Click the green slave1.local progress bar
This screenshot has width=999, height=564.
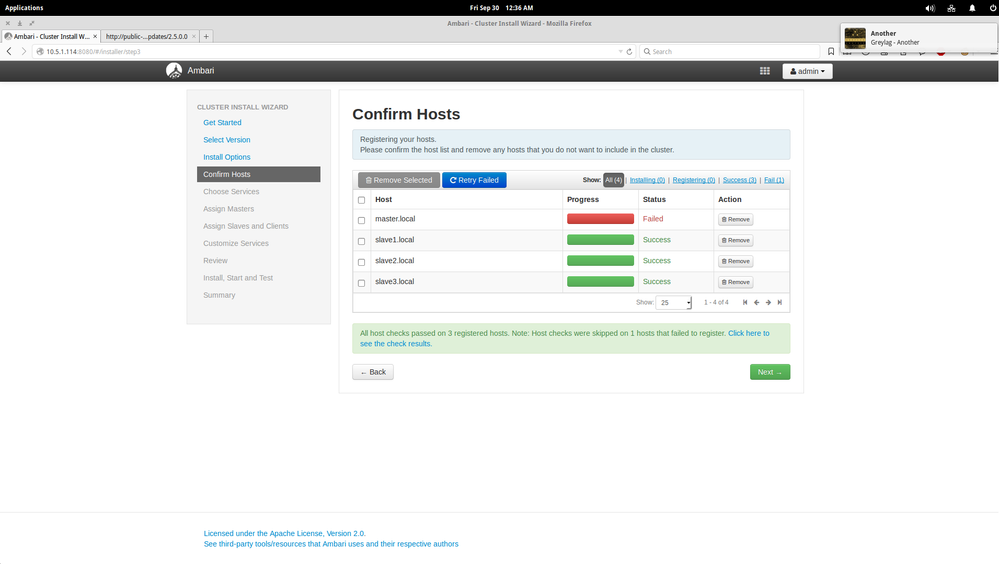click(600, 240)
